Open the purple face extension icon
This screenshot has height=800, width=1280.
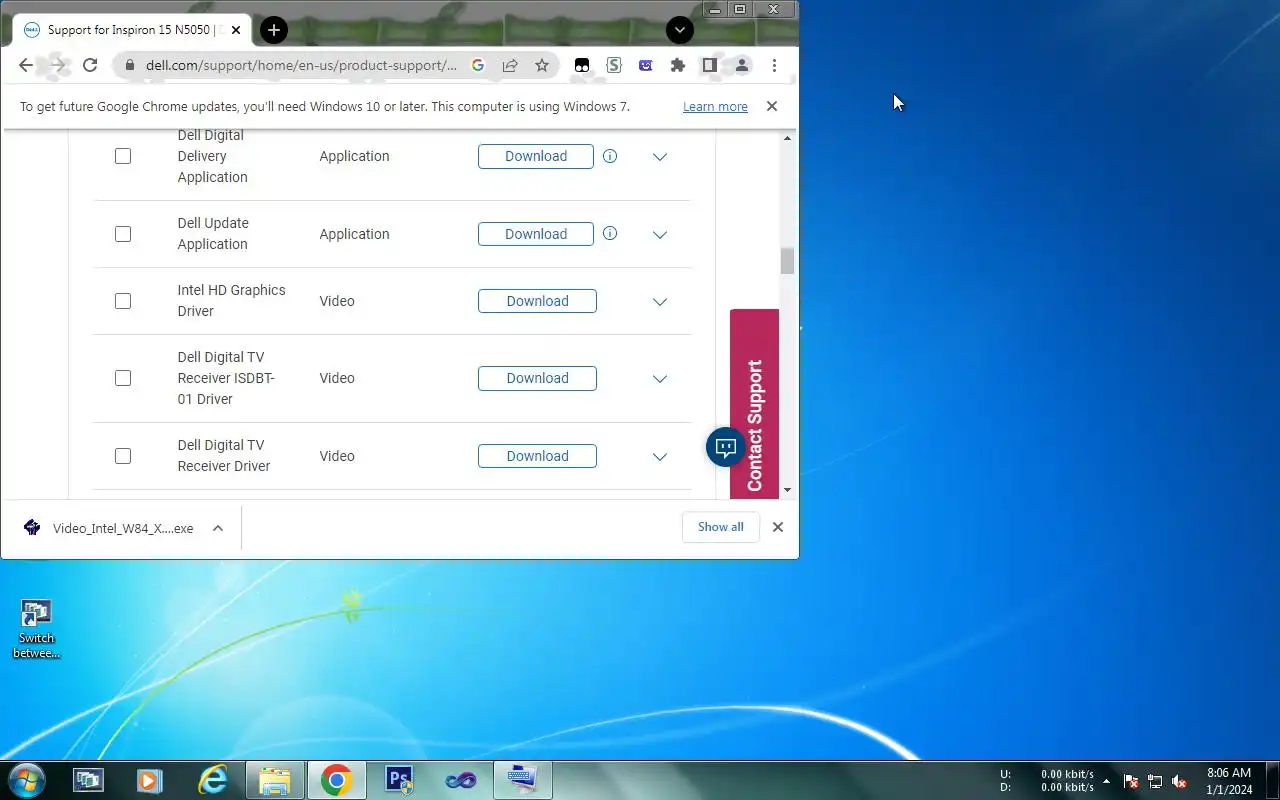pyautogui.click(x=646, y=65)
